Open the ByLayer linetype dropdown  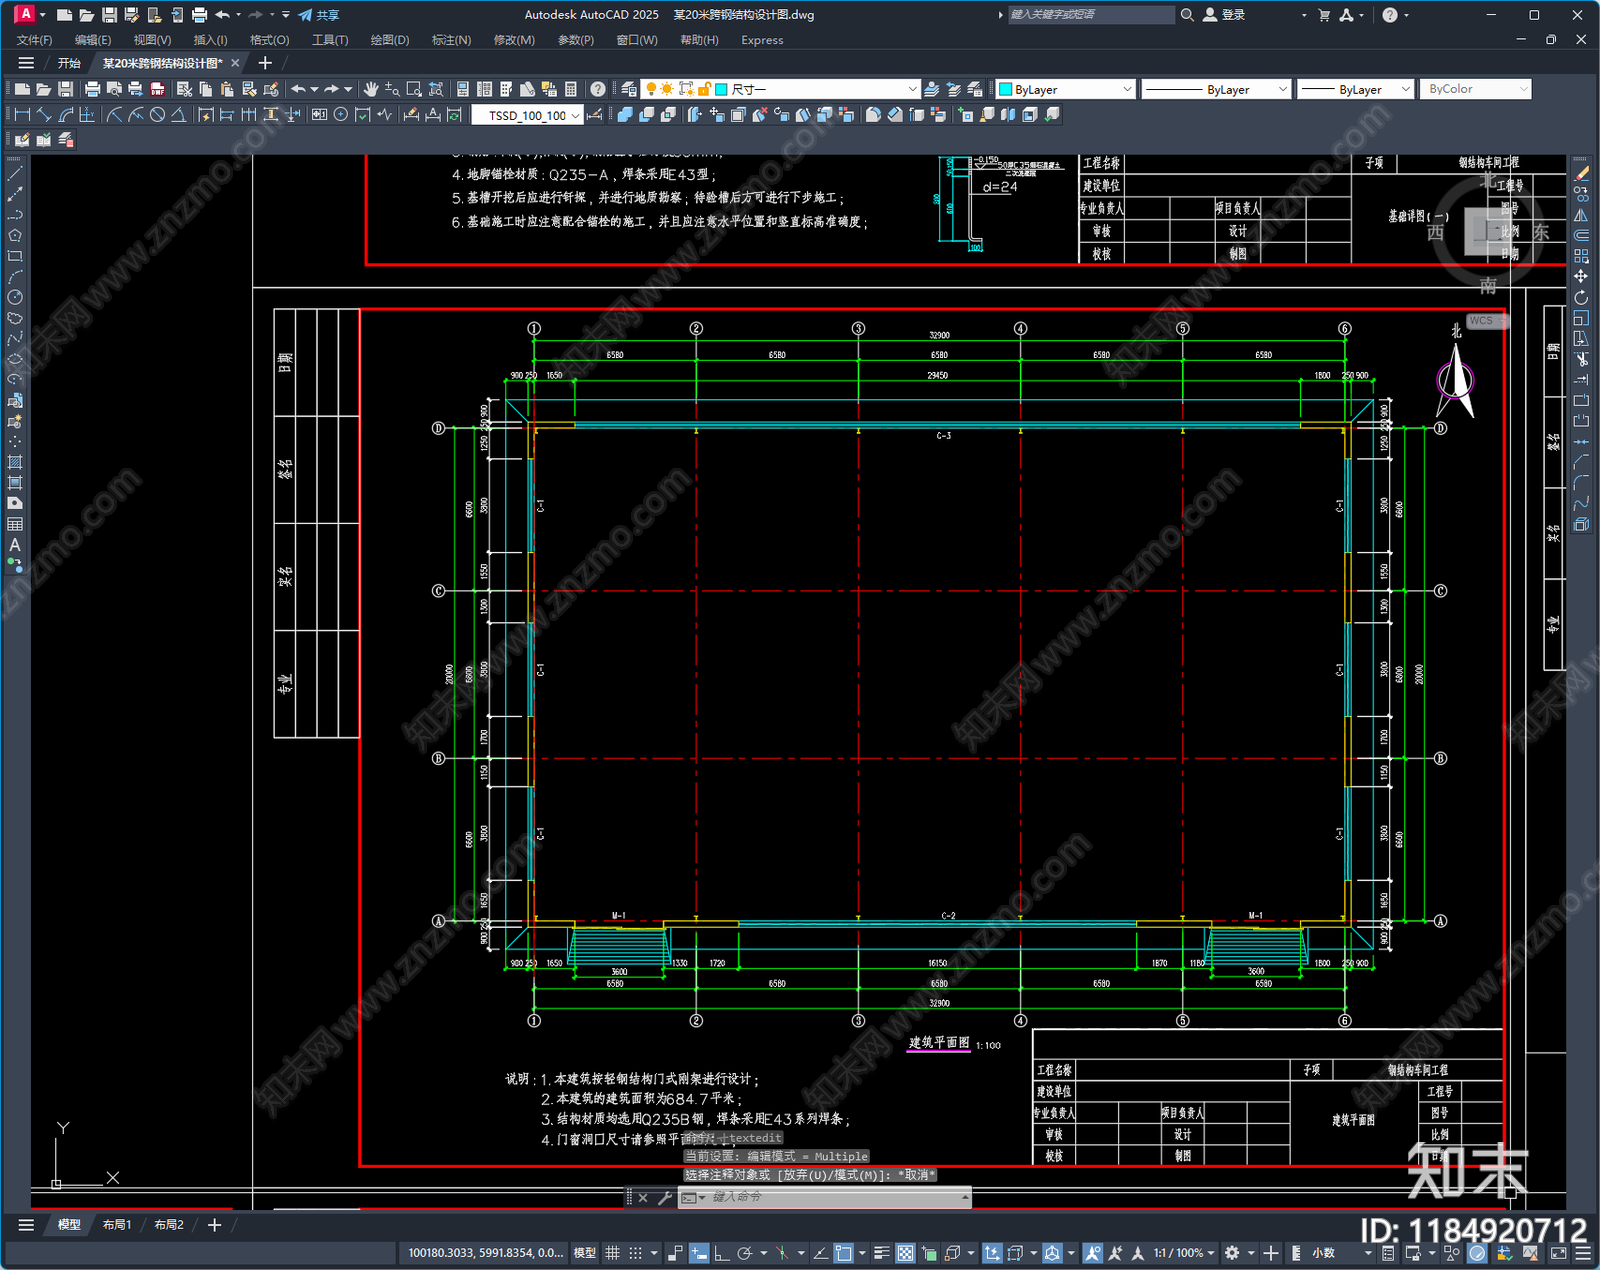pyautogui.click(x=1216, y=89)
